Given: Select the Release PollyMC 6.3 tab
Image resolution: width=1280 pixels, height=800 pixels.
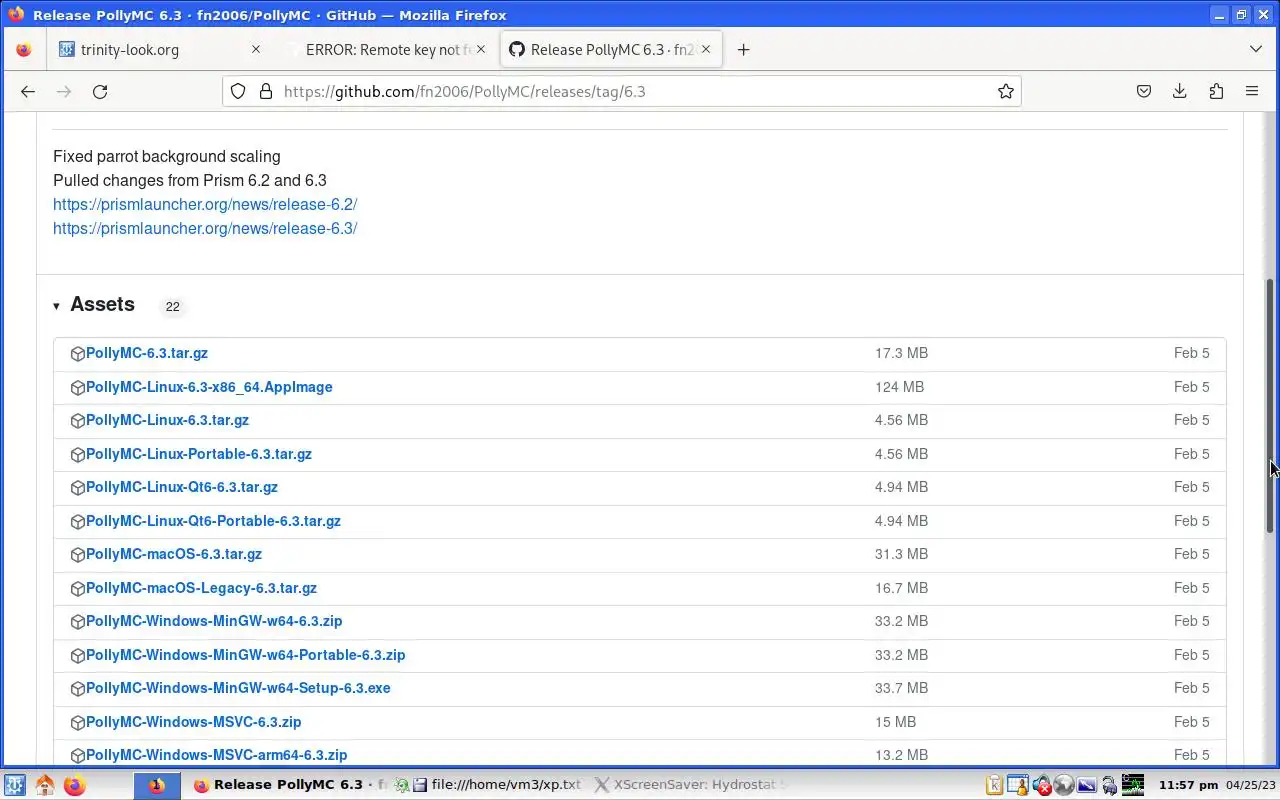Looking at the screenshot, I should click(611, 49).
